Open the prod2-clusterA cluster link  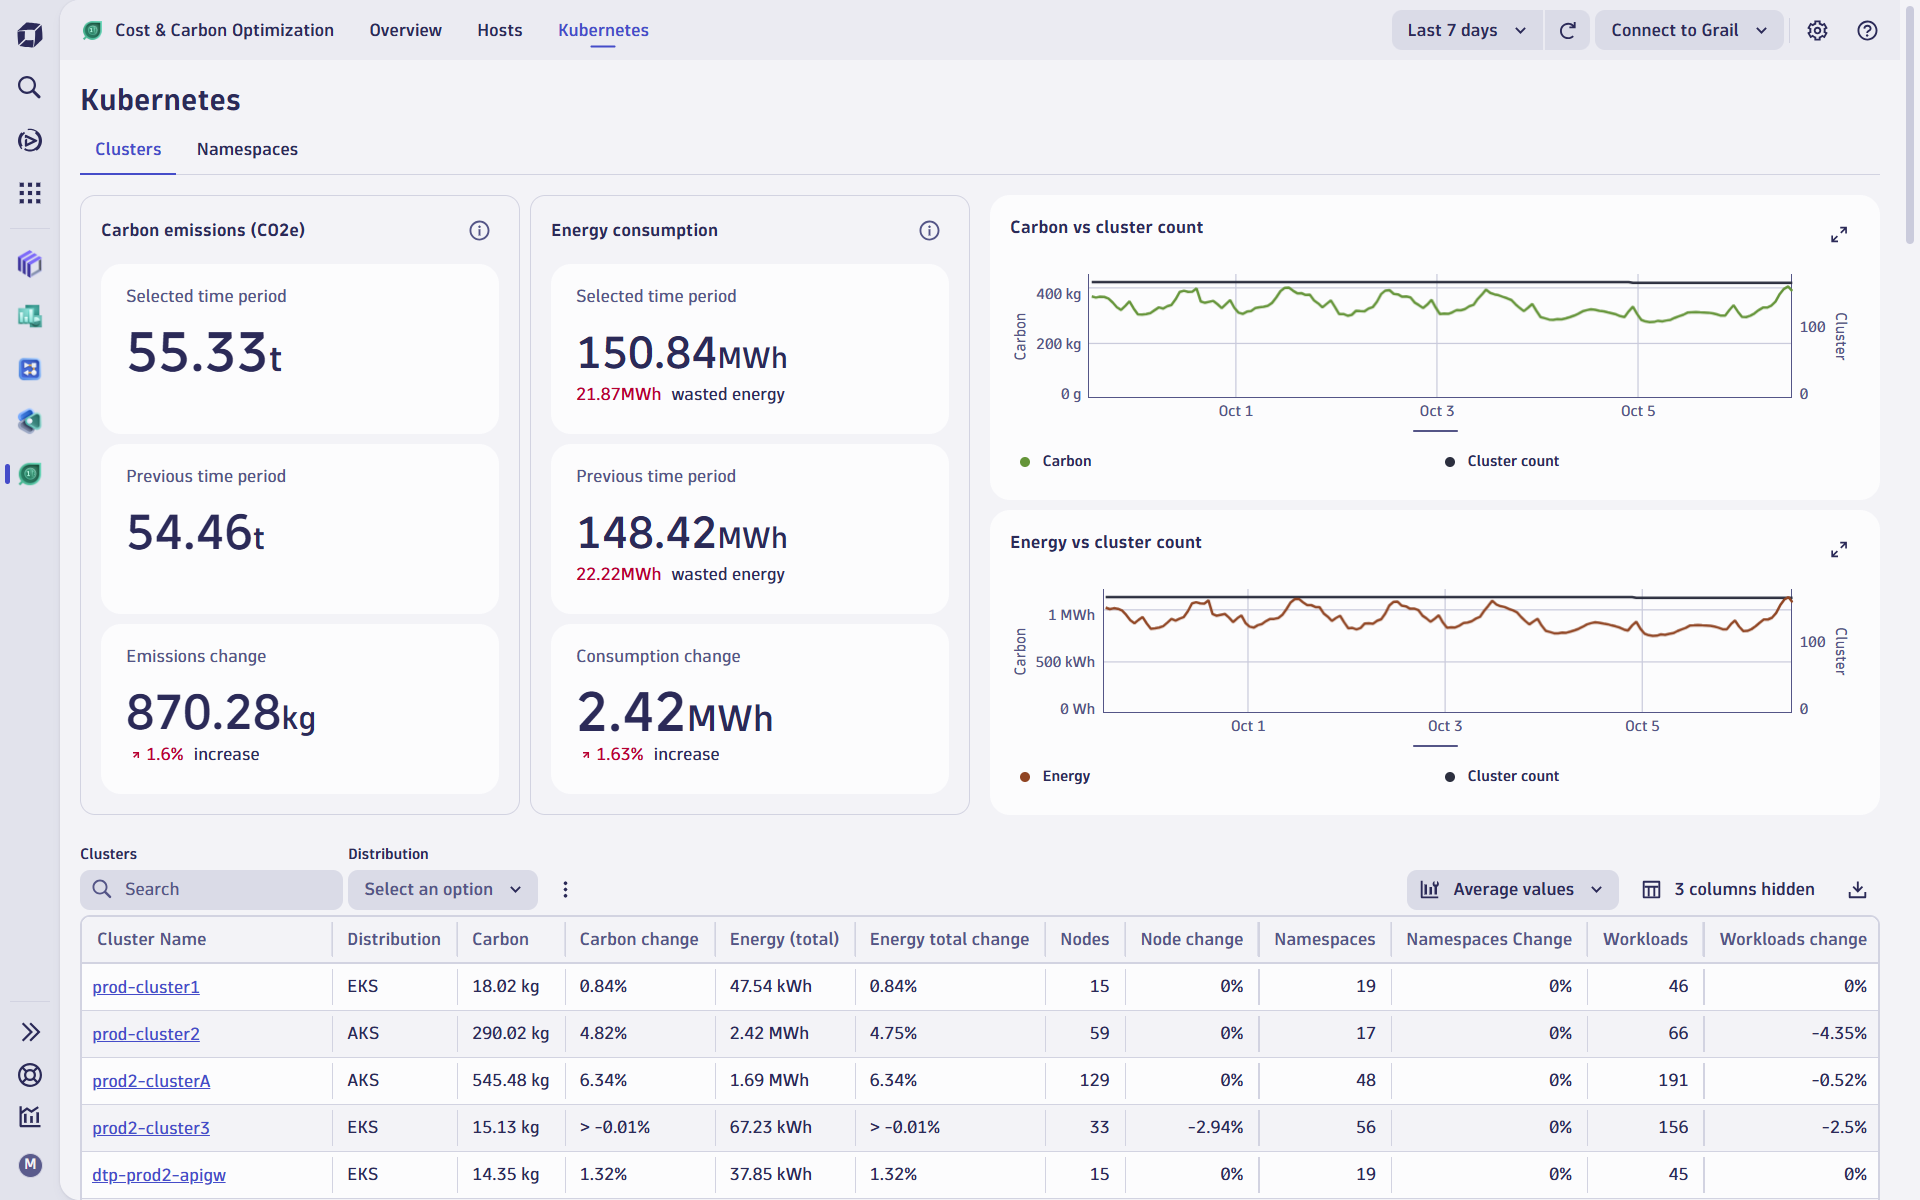(151, 1080)
